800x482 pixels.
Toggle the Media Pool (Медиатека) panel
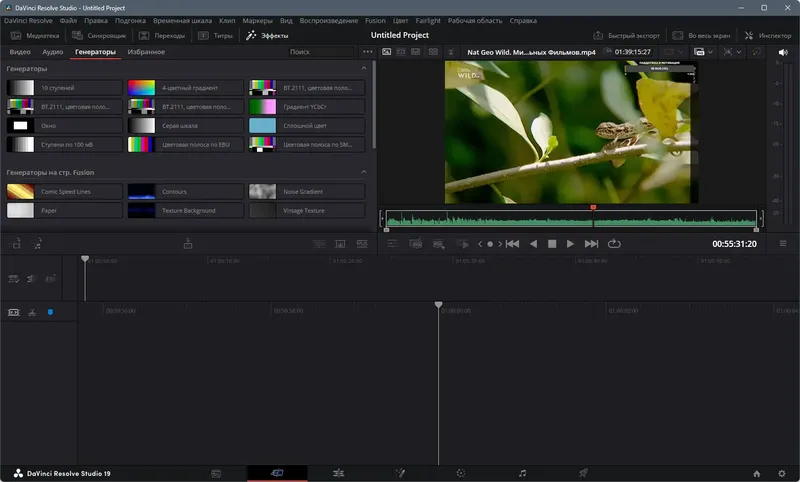(x=34, y=35)
